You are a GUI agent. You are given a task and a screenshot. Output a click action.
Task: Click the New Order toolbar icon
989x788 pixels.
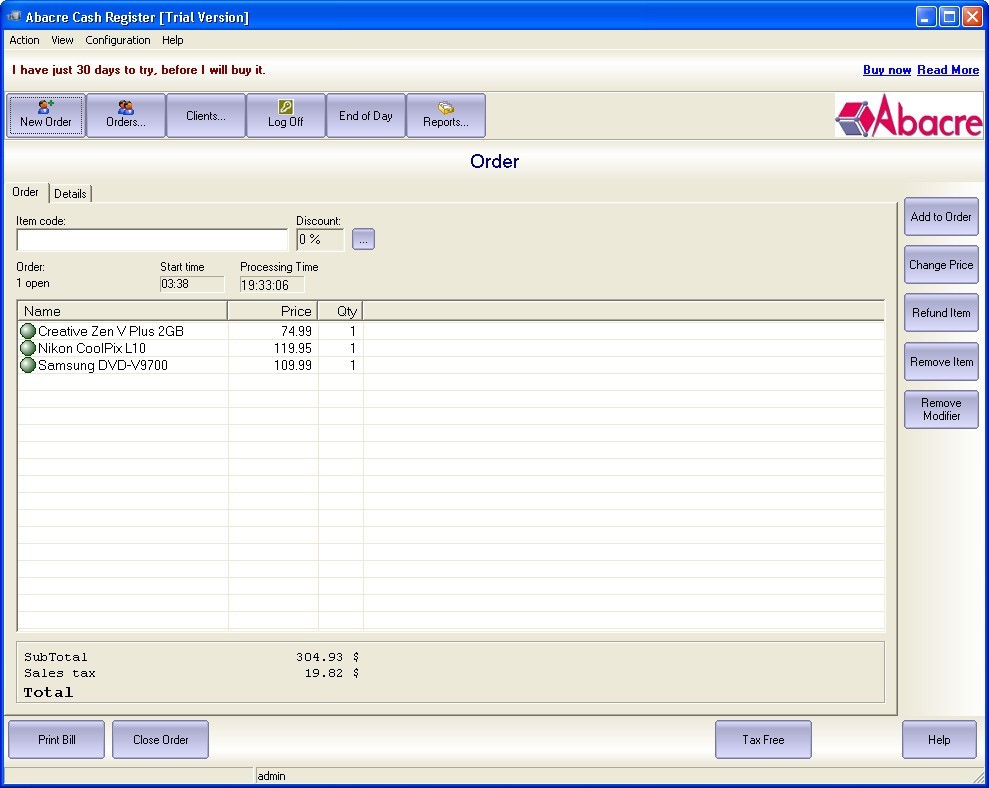point(45,115)
